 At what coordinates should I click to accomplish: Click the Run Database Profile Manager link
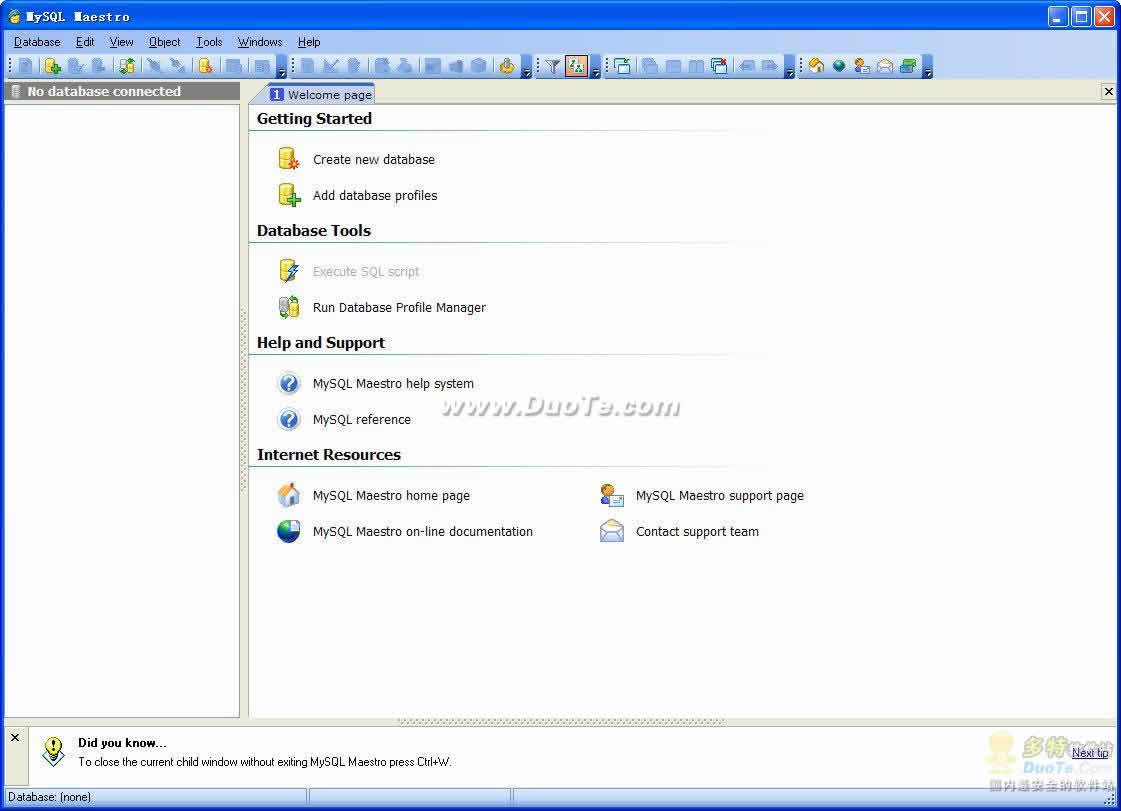(399, 308)
